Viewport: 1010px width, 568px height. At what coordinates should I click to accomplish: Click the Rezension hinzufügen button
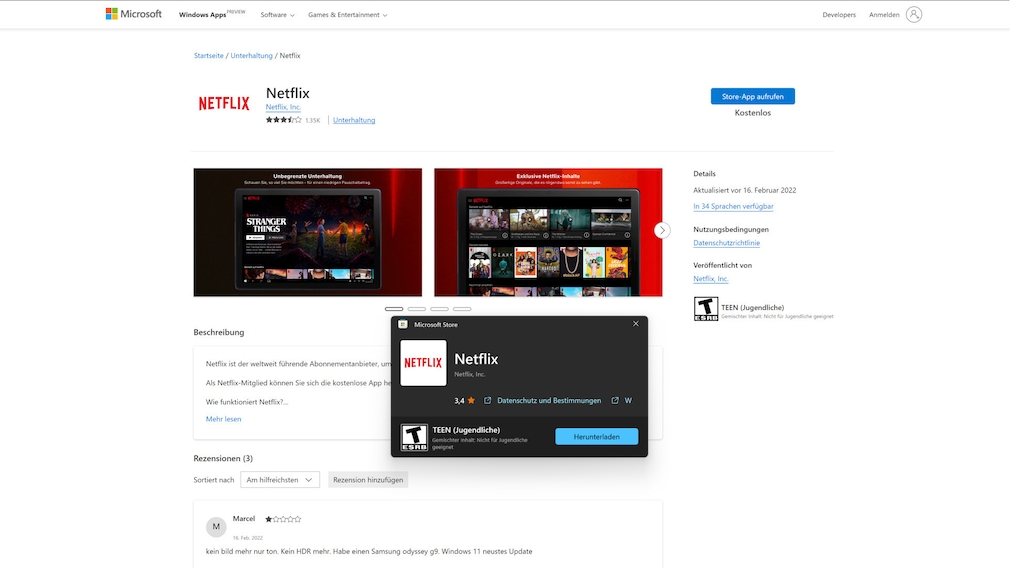(x=368, y=480)
